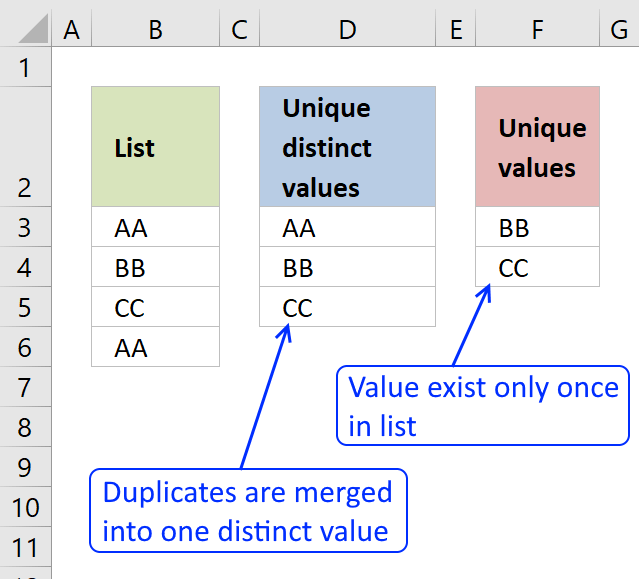Select row 10 header
This screenshot has width=639, height=579.
25,507
